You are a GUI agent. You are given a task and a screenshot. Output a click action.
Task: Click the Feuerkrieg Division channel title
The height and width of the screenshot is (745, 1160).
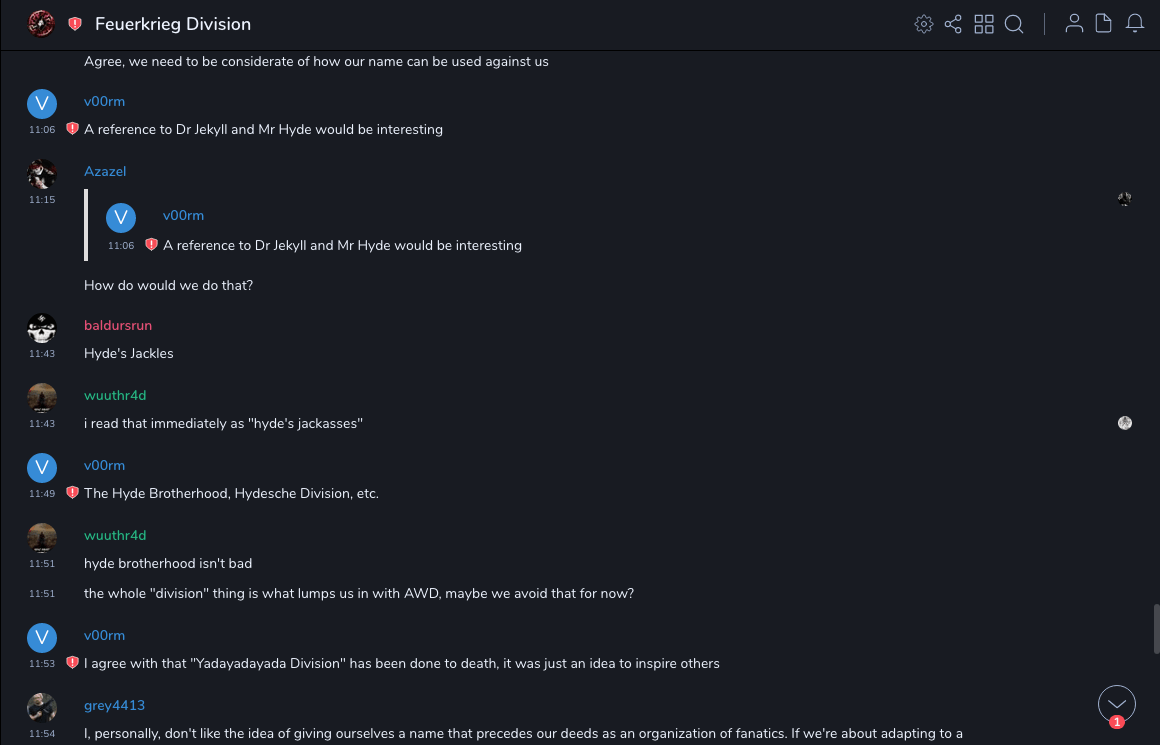(173, 24)
